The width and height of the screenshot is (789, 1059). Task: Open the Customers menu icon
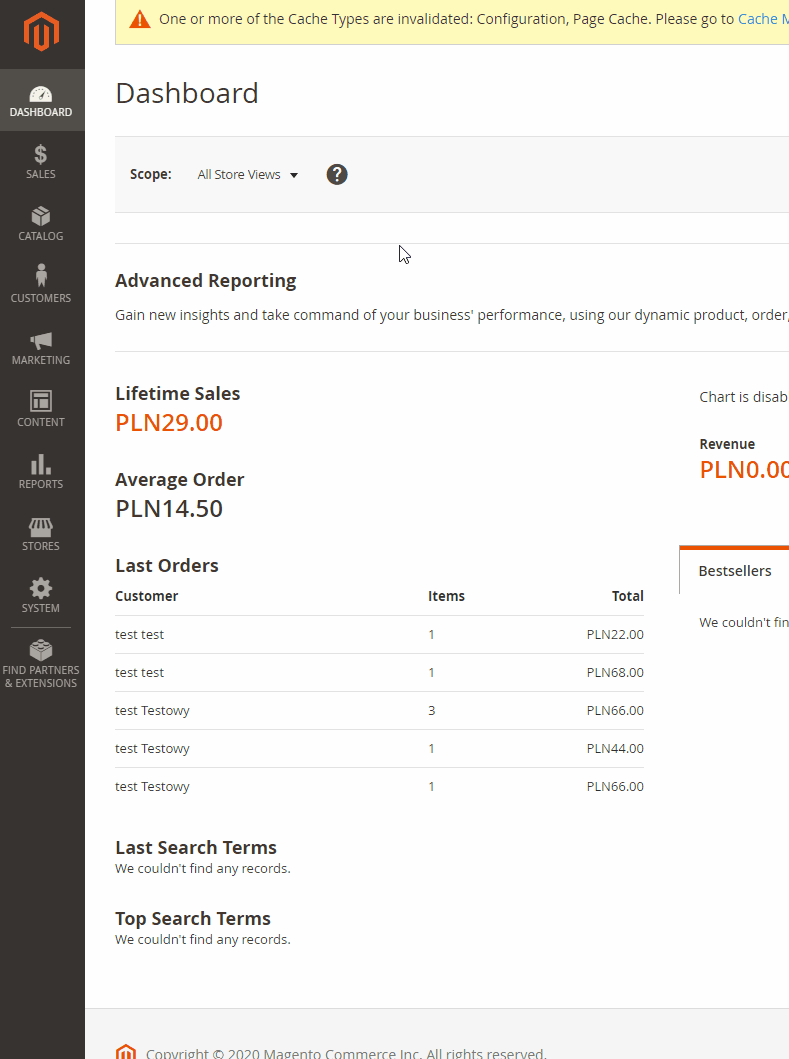tap(41, 277)
